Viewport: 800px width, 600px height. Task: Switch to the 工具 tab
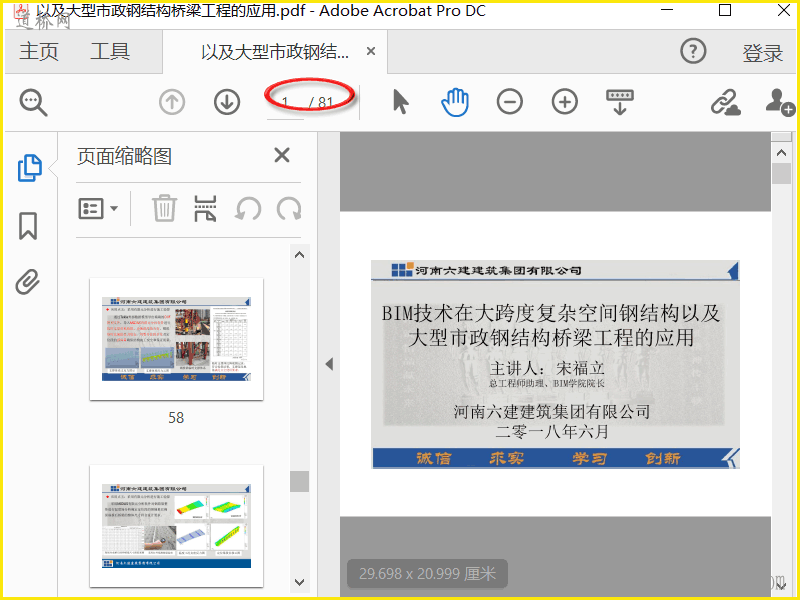click(x=110, y=52)
